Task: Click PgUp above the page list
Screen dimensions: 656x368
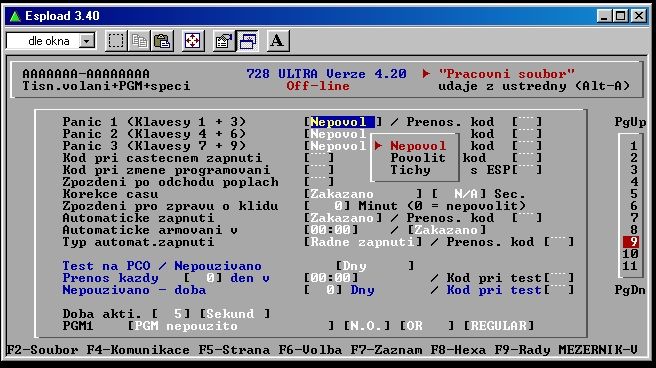Action: pos(630,122)
